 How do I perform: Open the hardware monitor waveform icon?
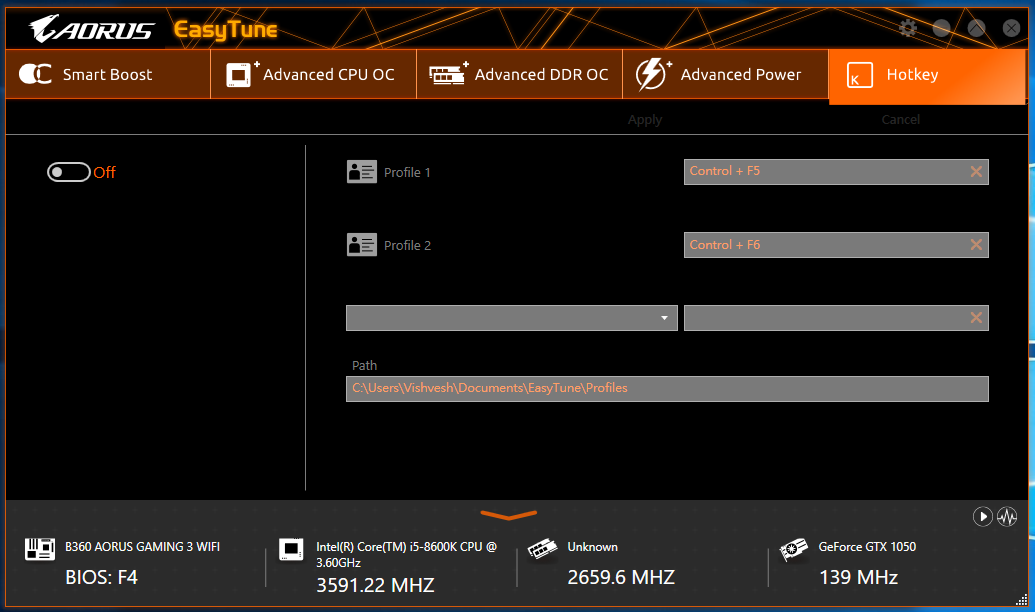coord(1007,516)
